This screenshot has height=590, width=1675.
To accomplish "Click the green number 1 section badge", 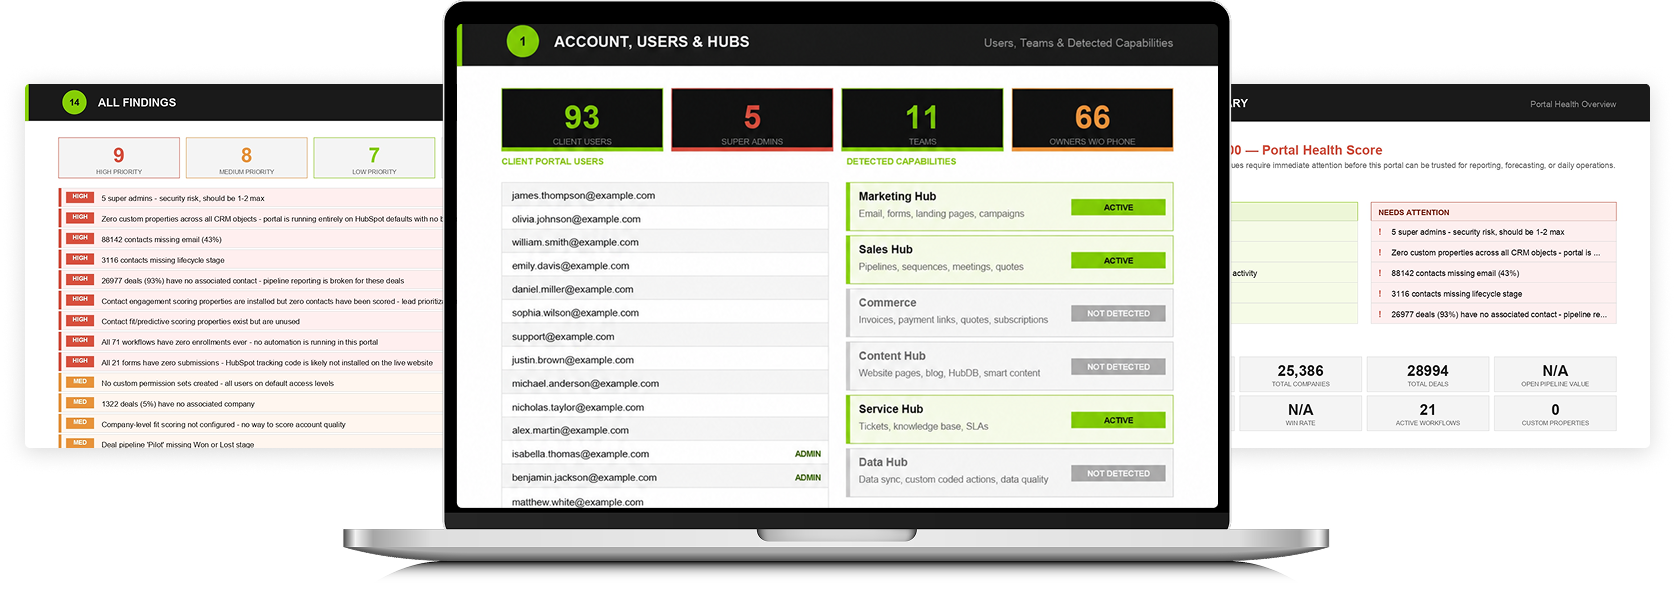I will 522,41.
